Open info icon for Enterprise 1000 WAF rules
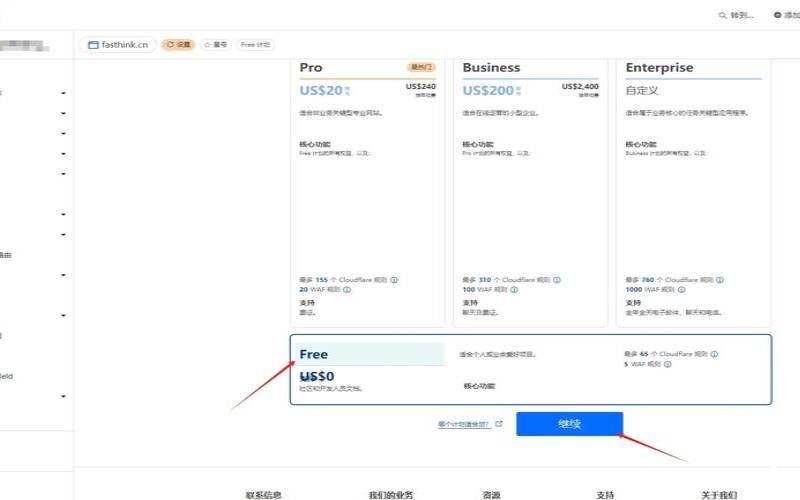Screen dimensions: 800x500 pyautogui.click(x=682, y=289)
